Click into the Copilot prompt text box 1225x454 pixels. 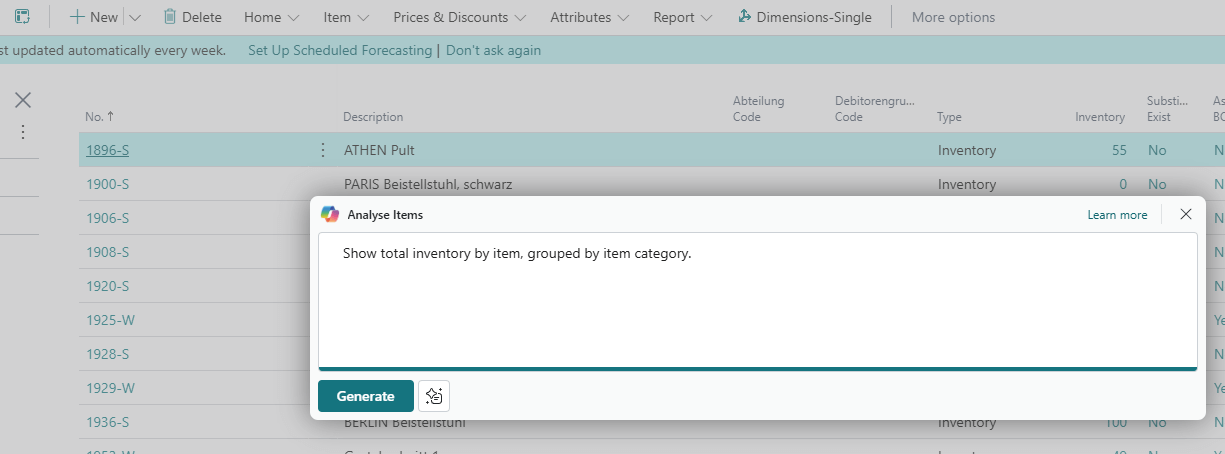pos(757,300)
